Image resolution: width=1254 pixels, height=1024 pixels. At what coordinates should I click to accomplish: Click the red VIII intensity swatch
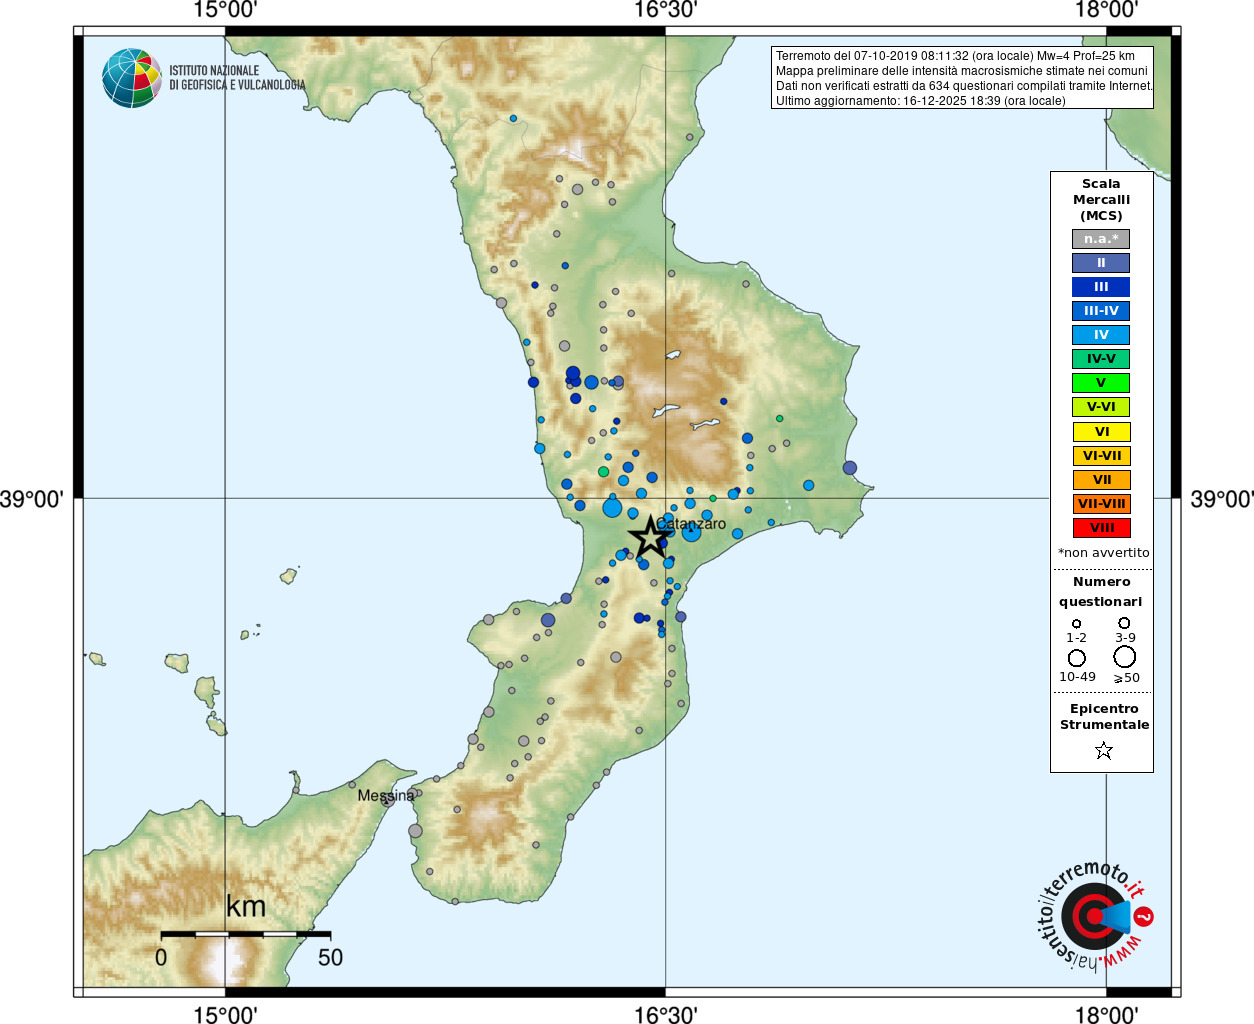[x=1101, y=528]
